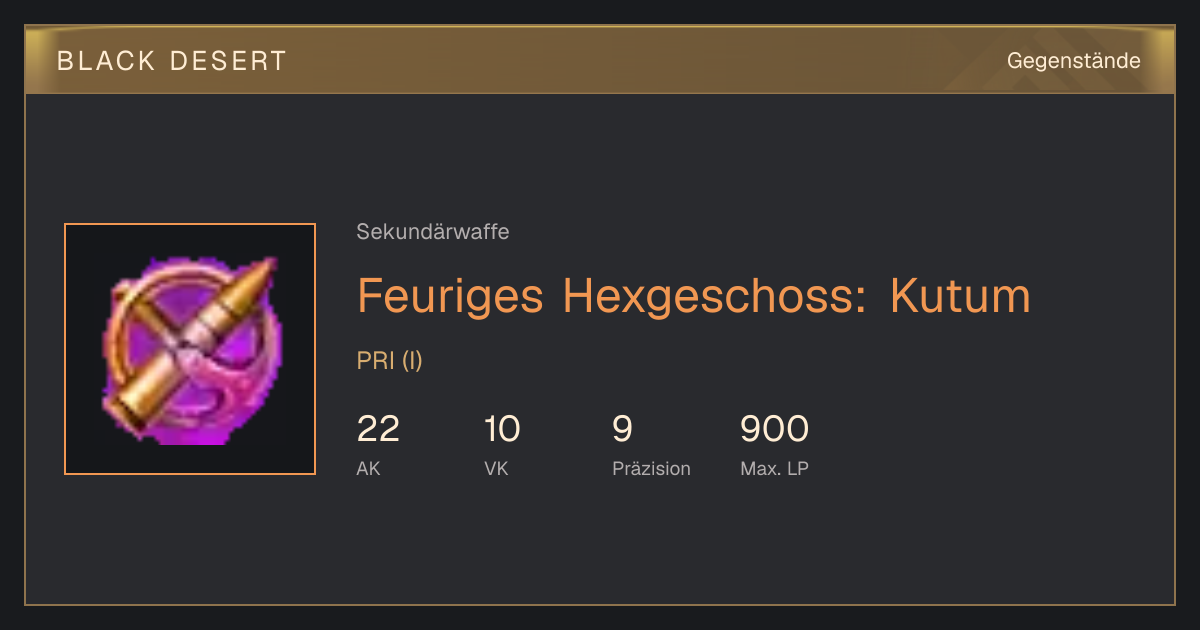The height and width of the screenshot is (630, 1200).
Task: Click the Feuriges Hexgeschoss: Kutum title
Action: 693,296
